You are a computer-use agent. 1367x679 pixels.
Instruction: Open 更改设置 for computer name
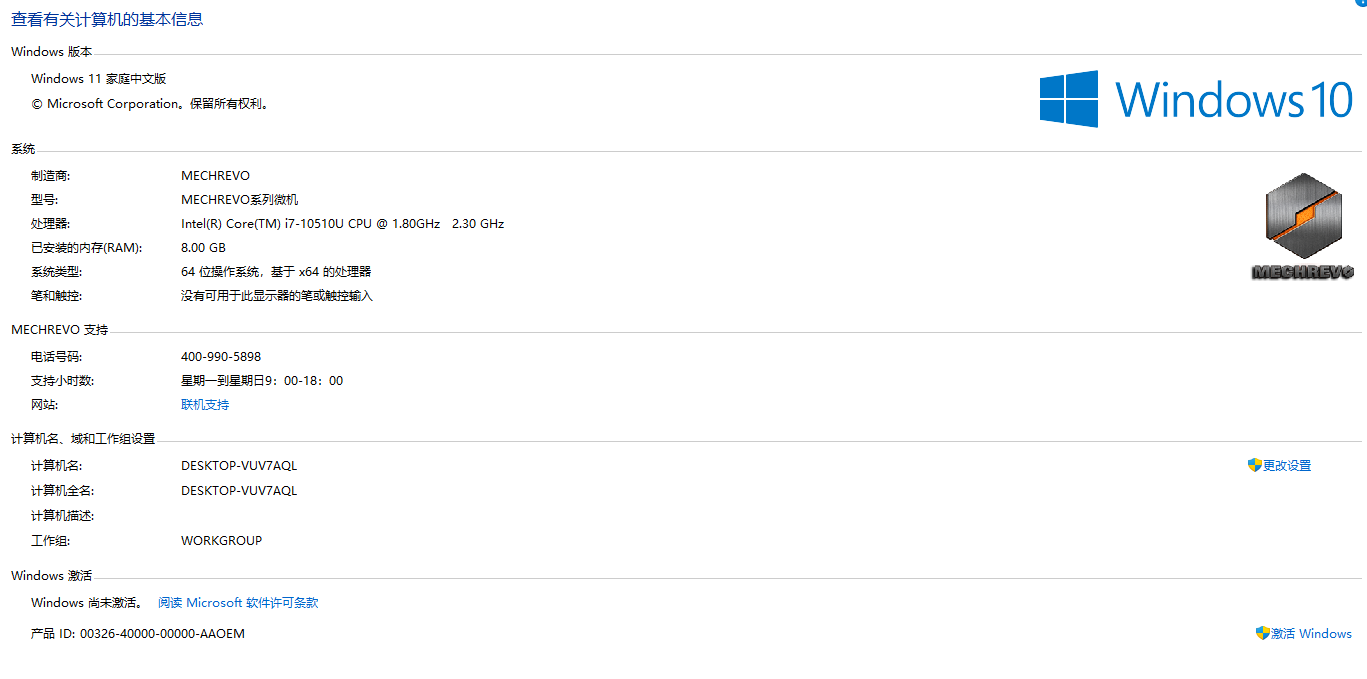(x=1287, y=466)
